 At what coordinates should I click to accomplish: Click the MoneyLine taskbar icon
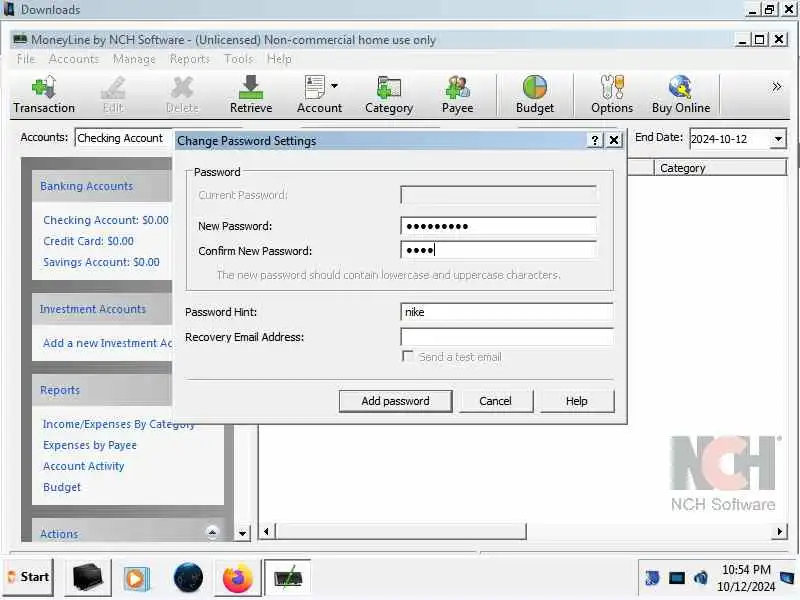click(288, 578)
